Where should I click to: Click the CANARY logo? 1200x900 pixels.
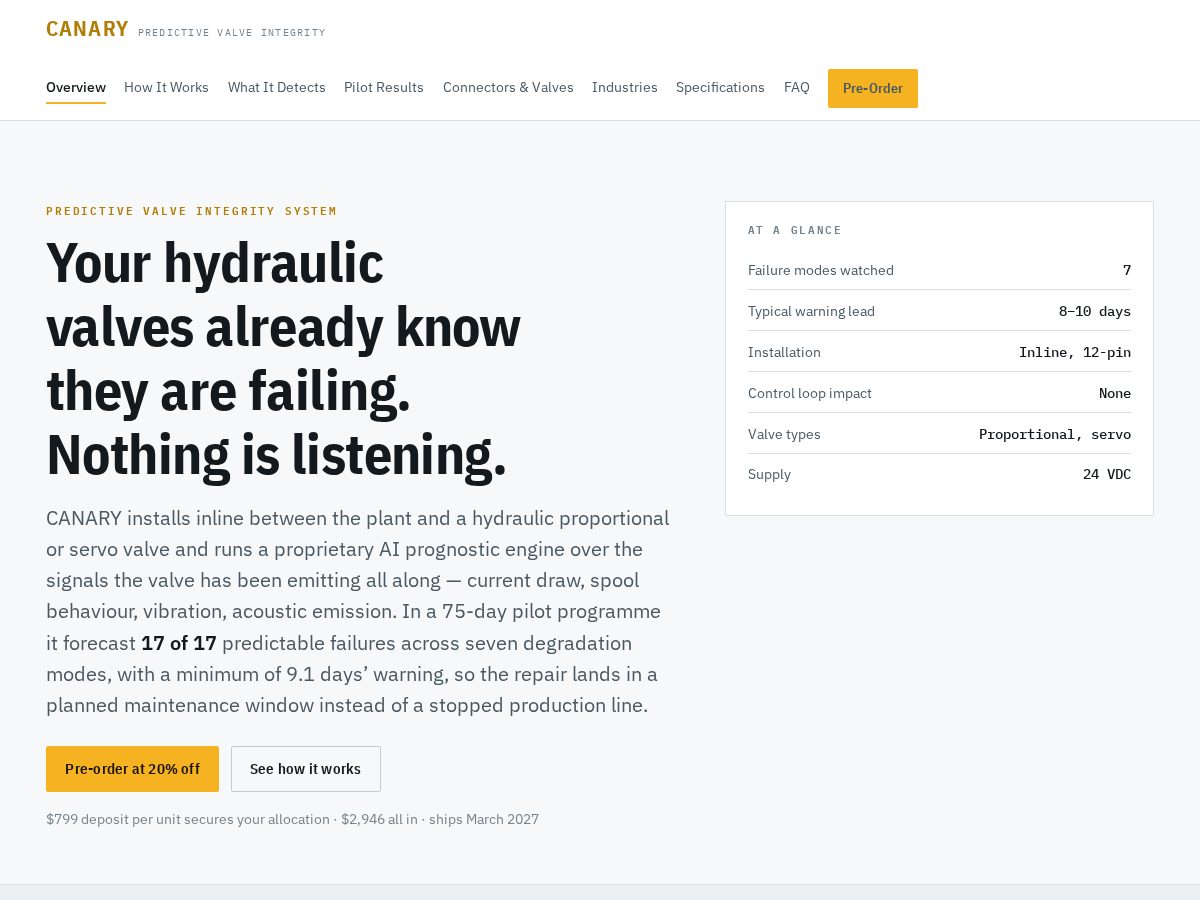(x=87, y=29)
